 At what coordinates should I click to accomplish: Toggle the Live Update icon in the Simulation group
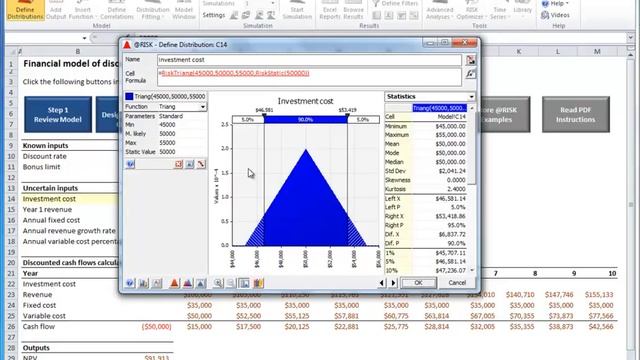(x=271, y=16)
